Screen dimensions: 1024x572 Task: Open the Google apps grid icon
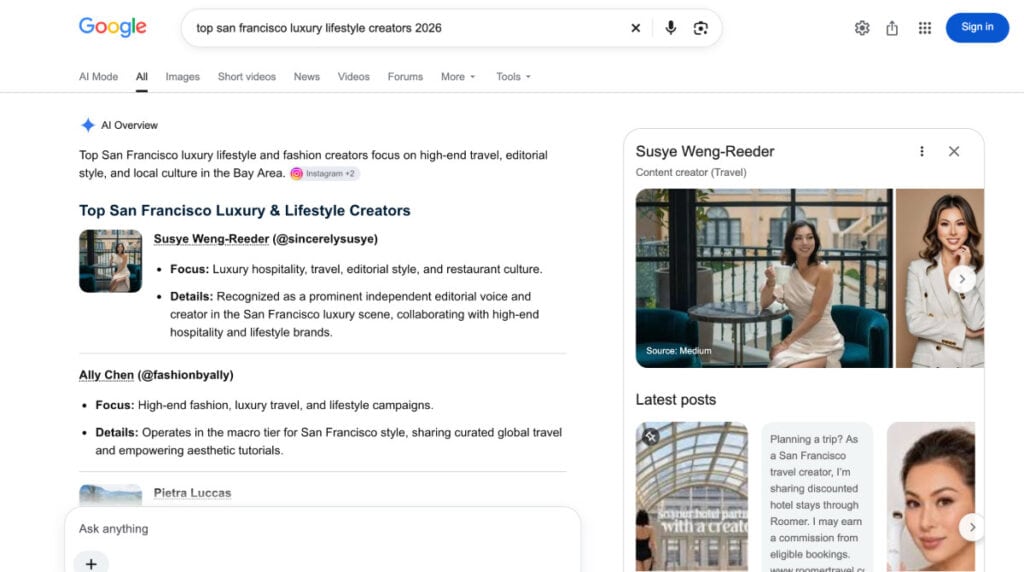pyautogui.click(x=925, y=28)
